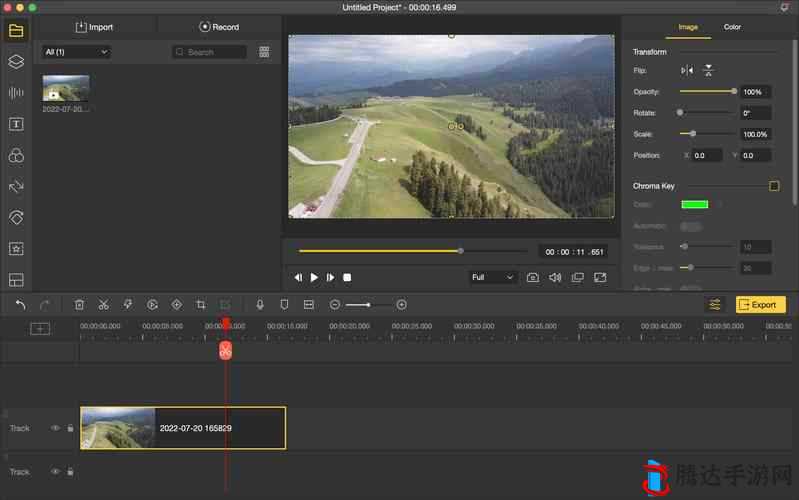Click the lightning quick-split tool

point(128,305)
